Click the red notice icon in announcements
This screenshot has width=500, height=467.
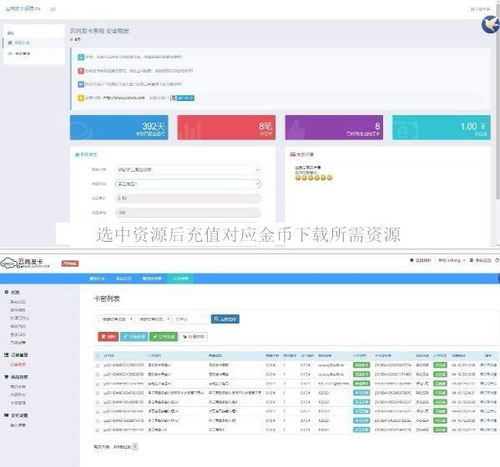pyautogui.click(x=81, y=71)
